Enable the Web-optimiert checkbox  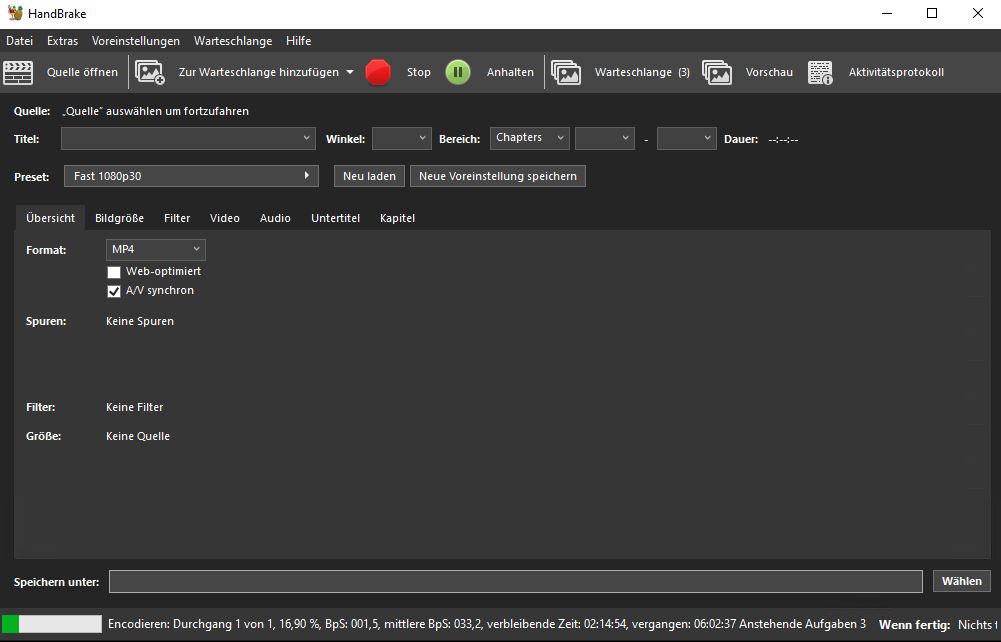pyautogui.click(x=114, y=272)
